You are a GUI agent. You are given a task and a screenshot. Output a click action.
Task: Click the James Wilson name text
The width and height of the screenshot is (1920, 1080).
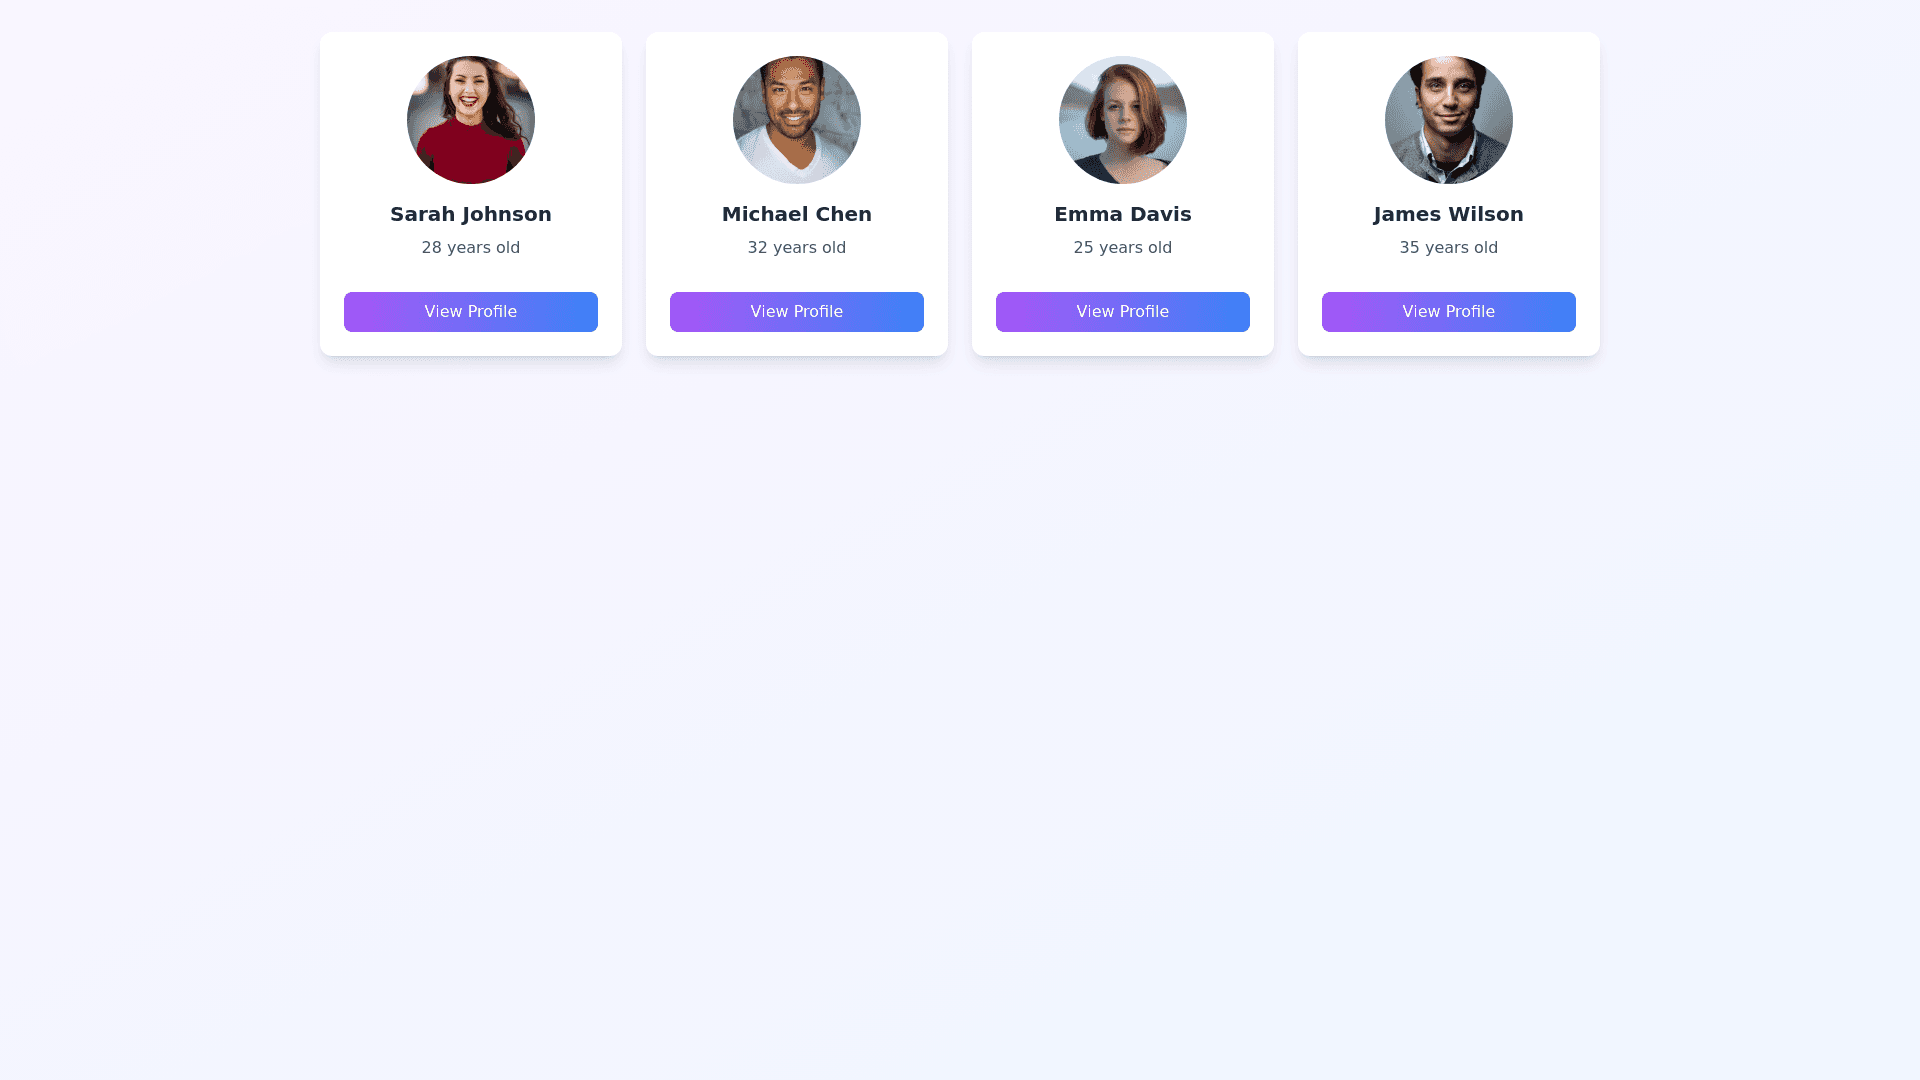click(1448, 214)
